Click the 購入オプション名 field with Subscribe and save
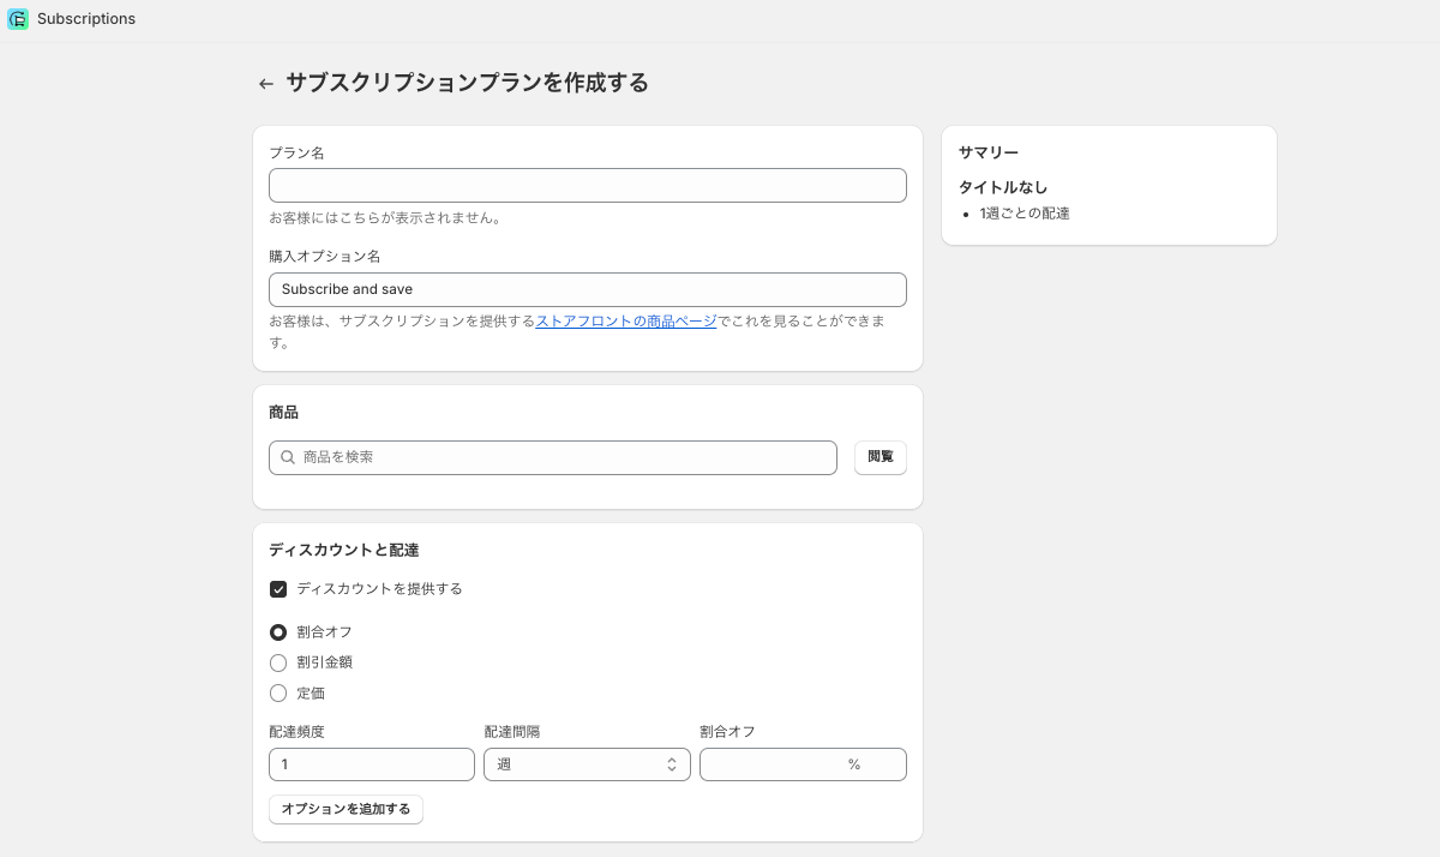This screenshot has width=1440, height=857. tap(587, 290)
